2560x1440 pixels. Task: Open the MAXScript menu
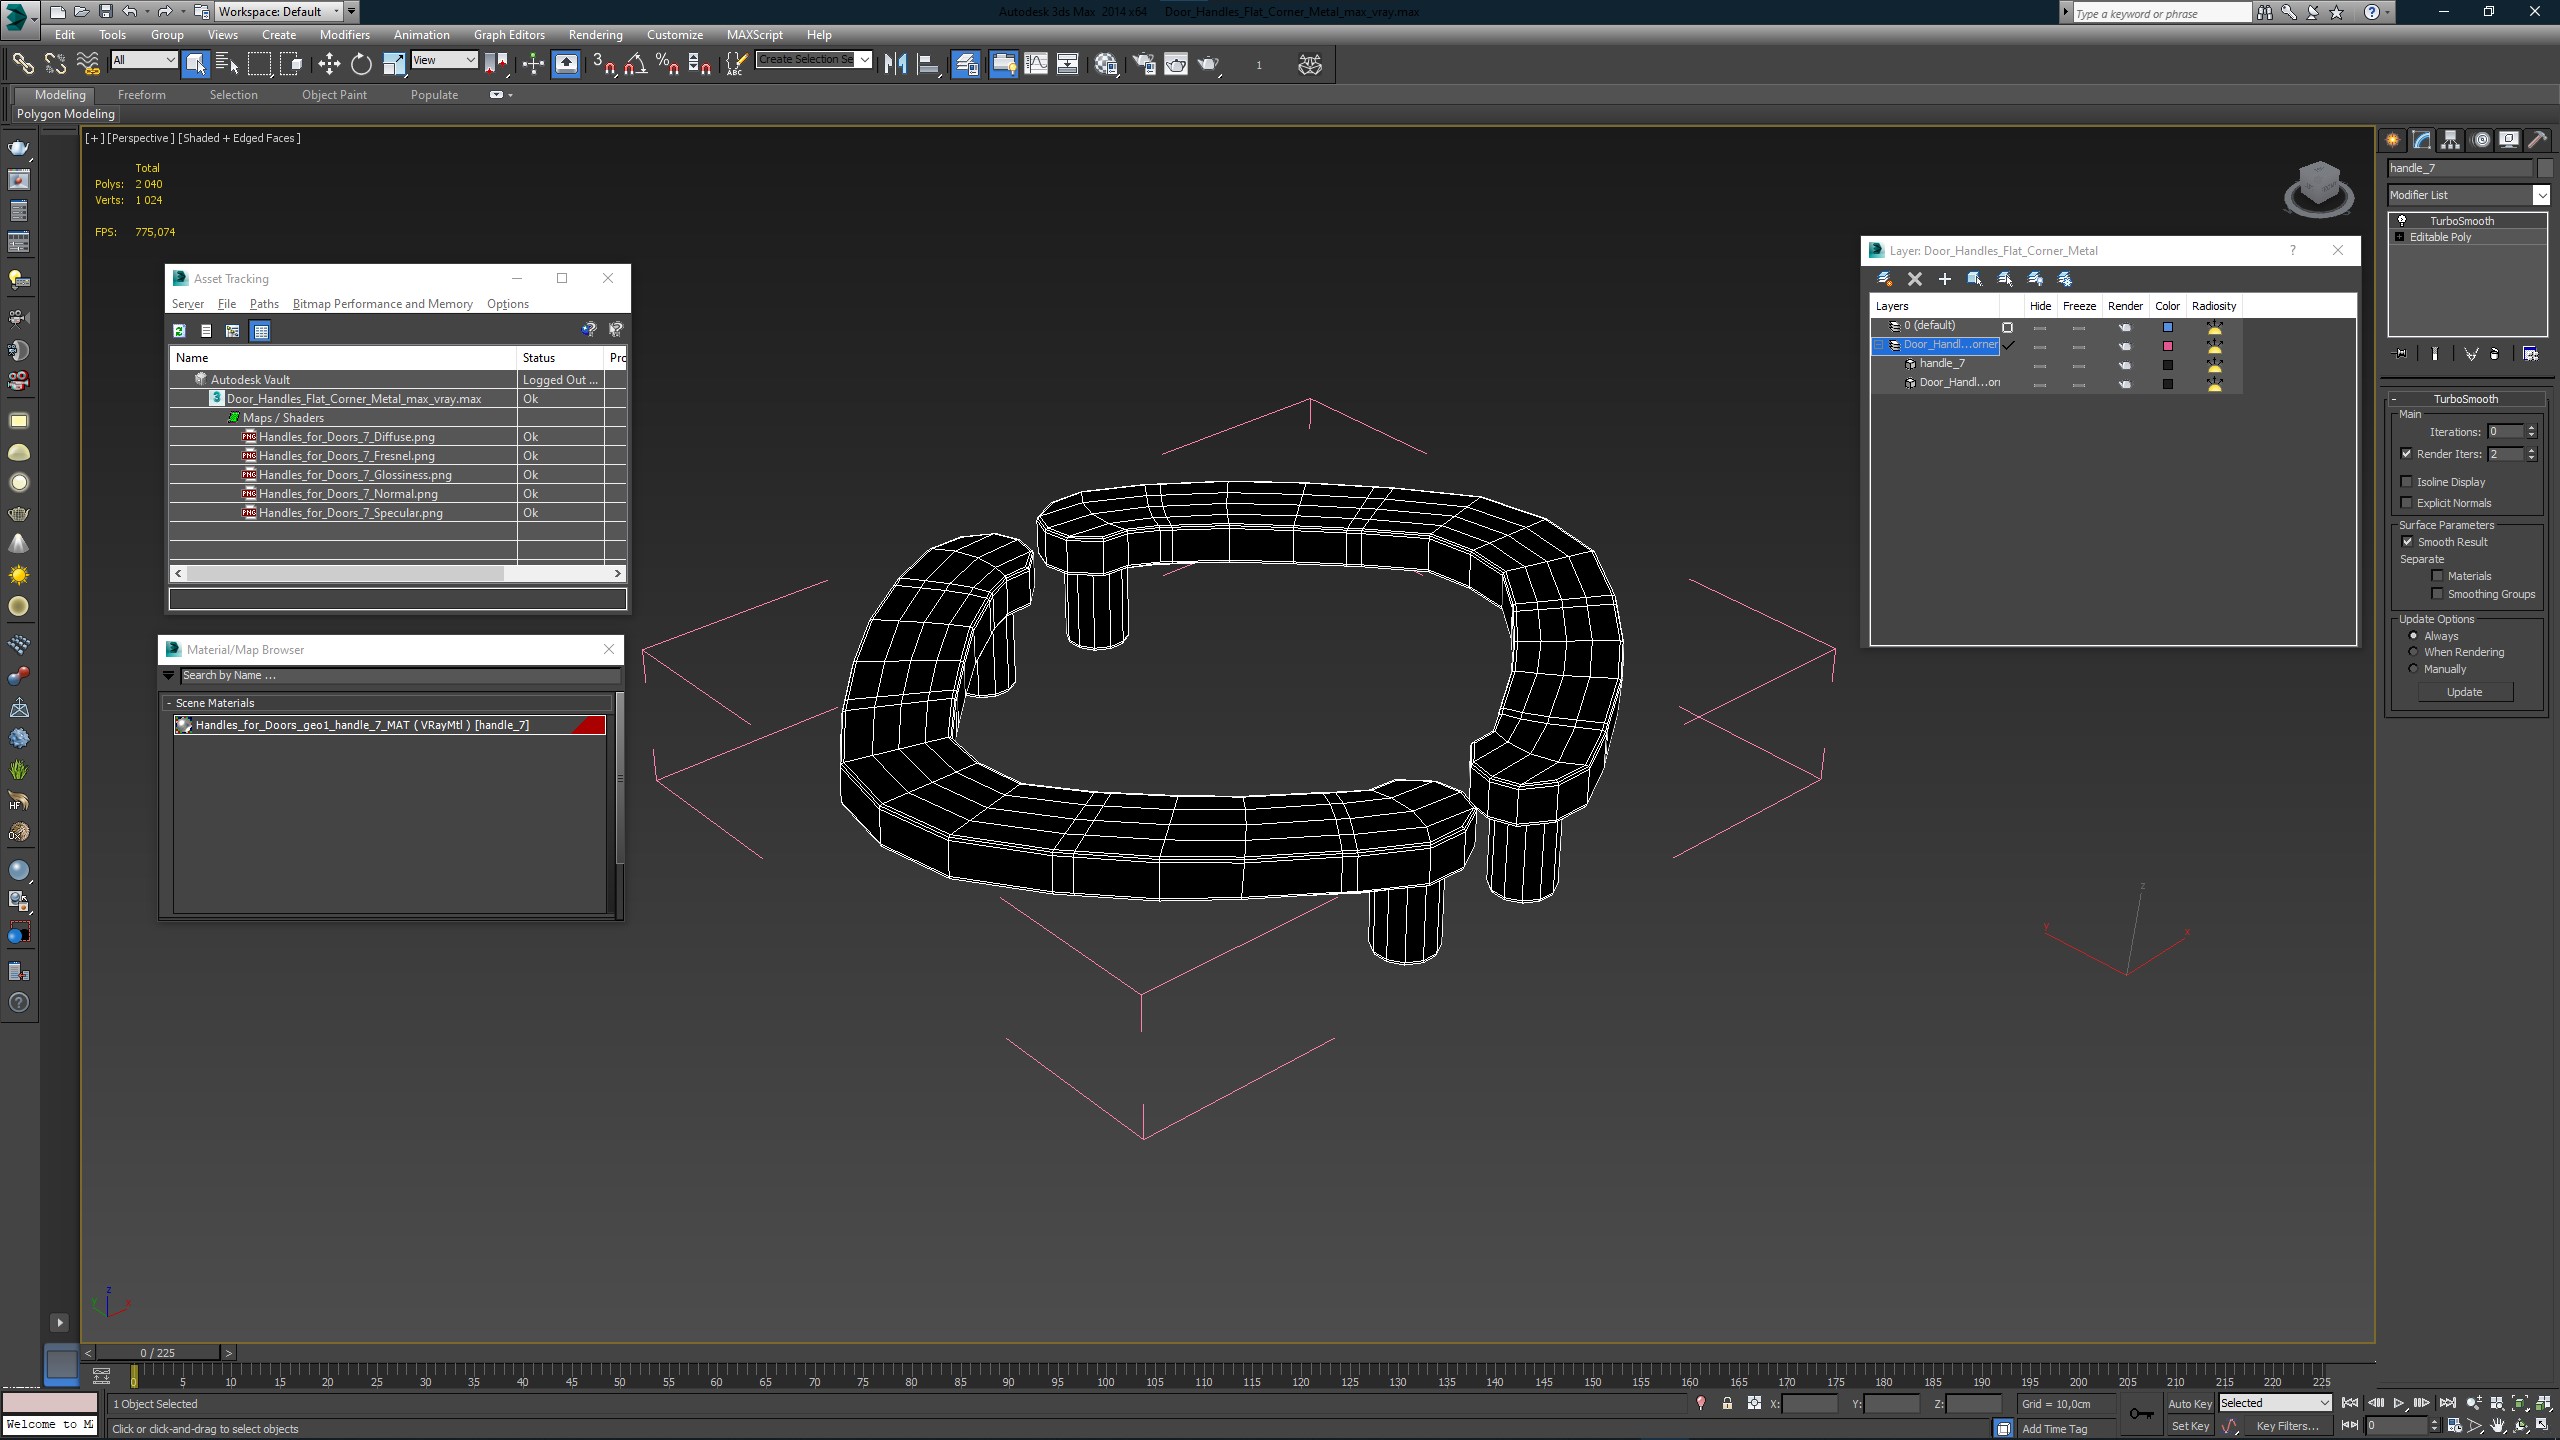point(754,35)
